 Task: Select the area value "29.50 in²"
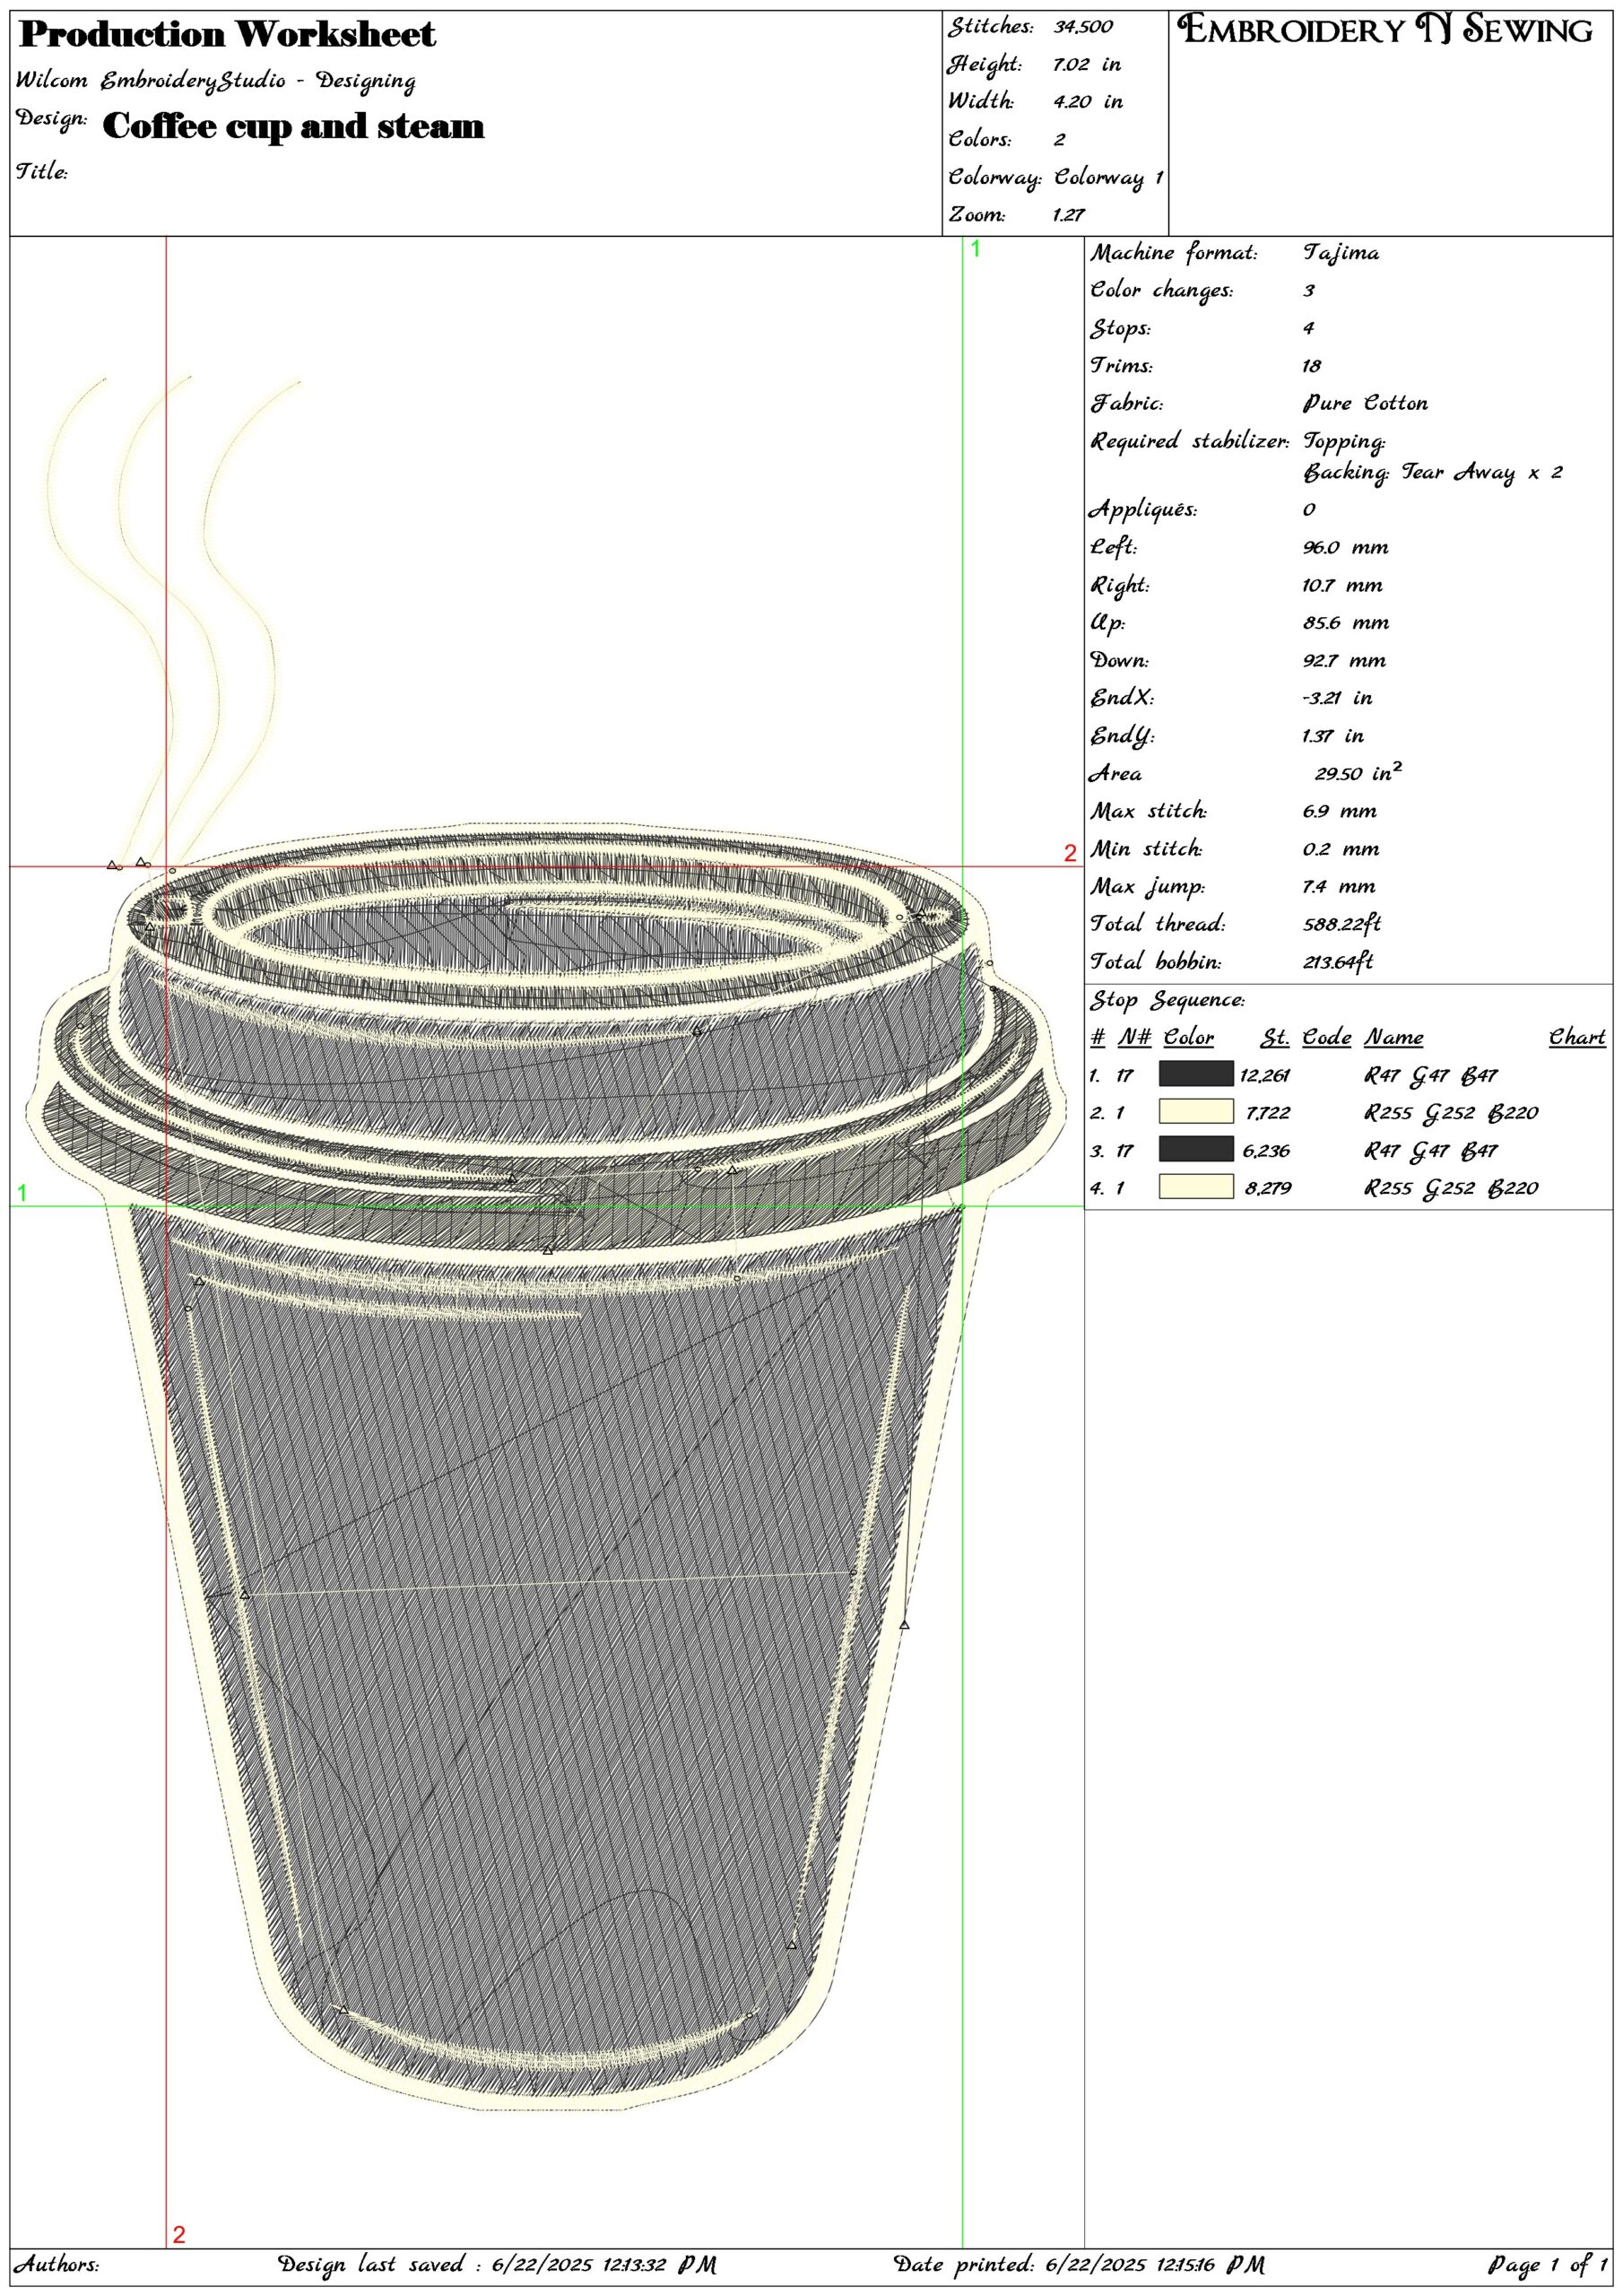click(x=1358, y=772)
